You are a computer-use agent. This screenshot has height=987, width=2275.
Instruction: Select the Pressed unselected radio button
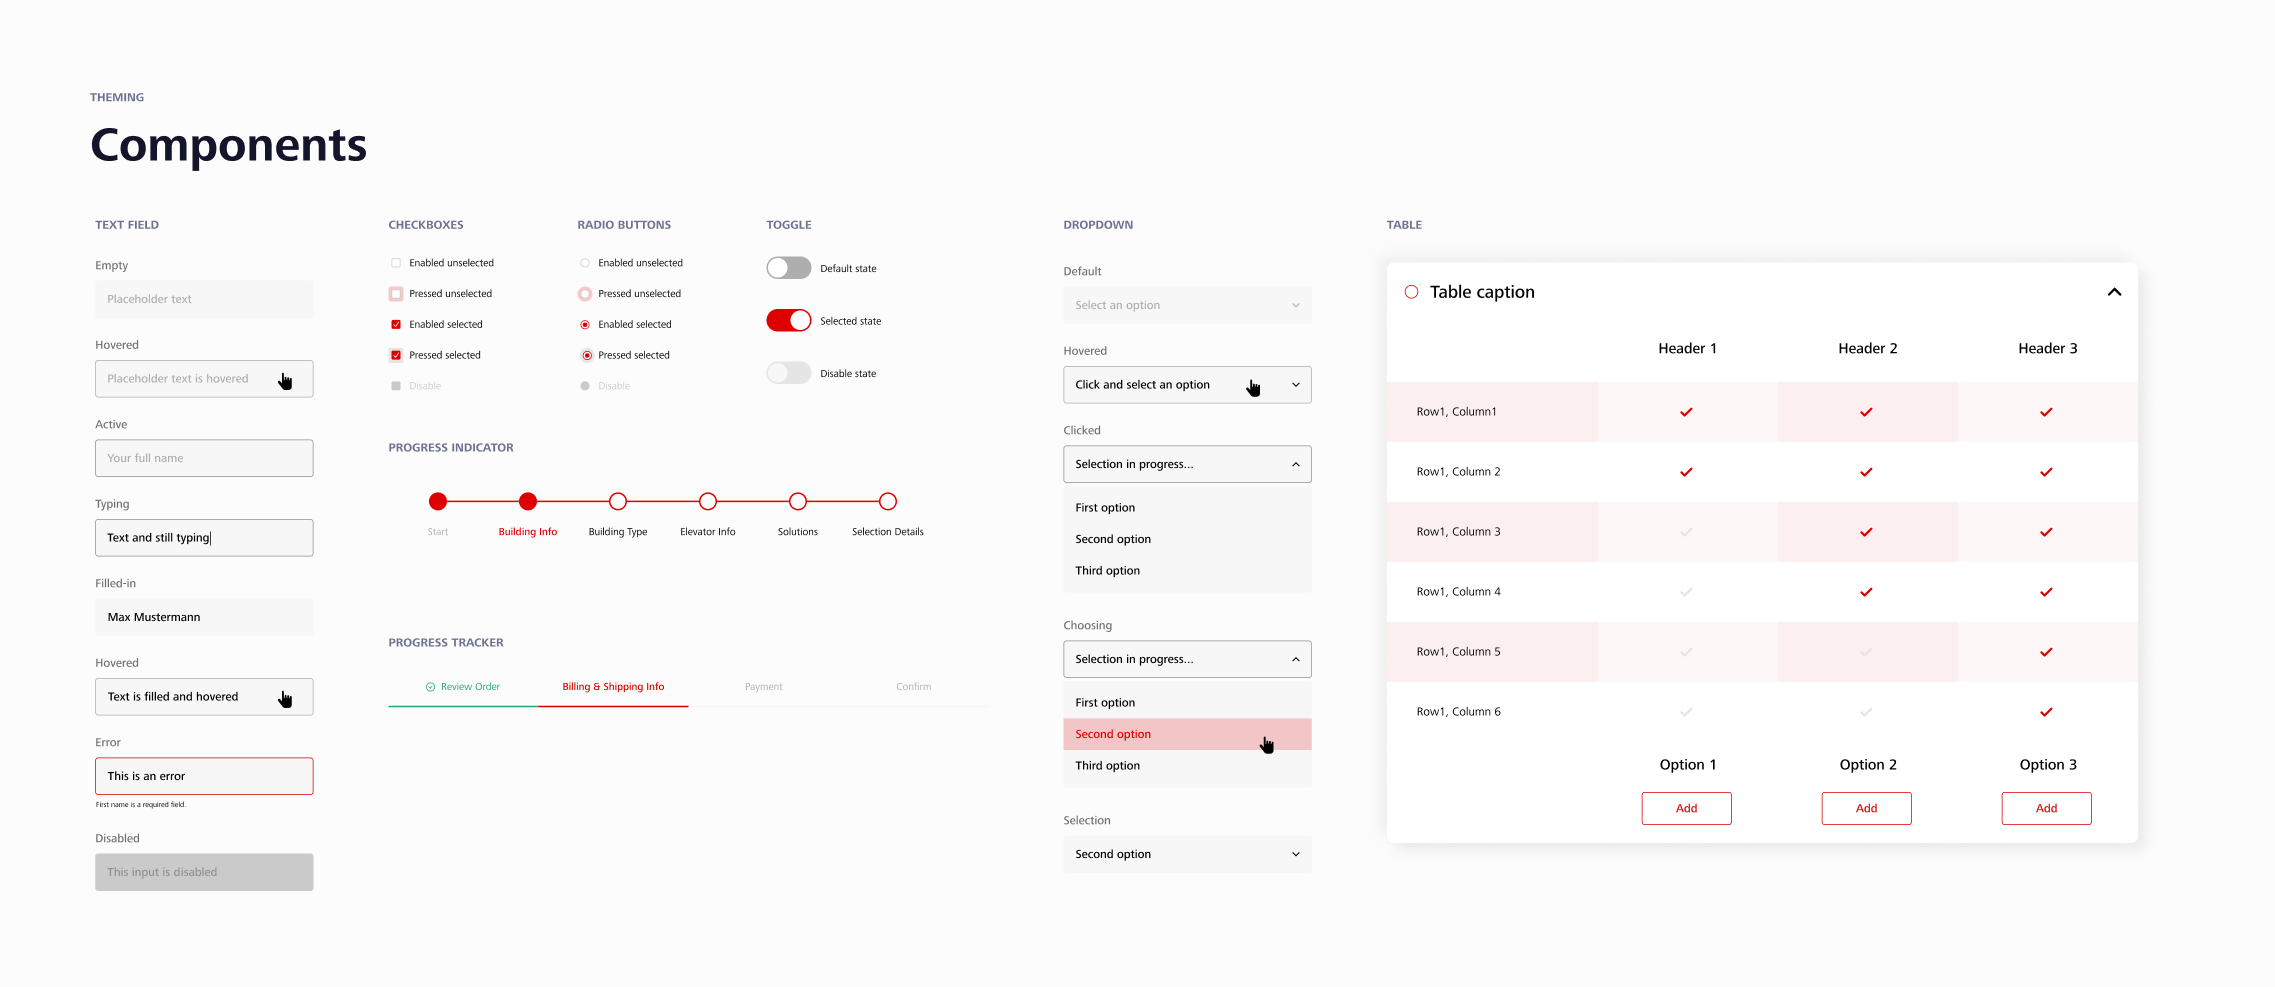pos(585,294)
